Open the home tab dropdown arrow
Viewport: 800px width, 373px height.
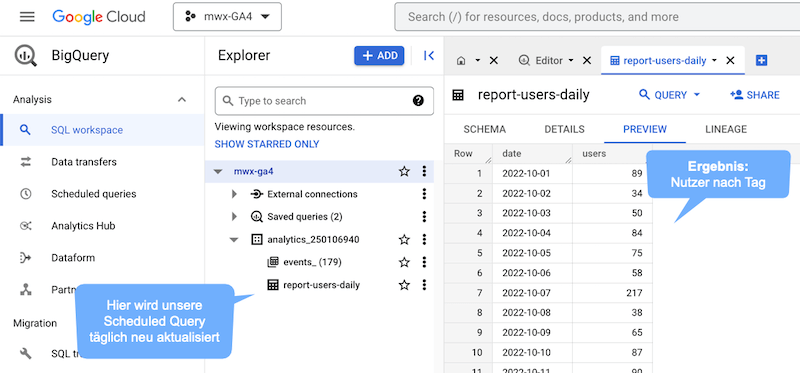tap(478, 60)
